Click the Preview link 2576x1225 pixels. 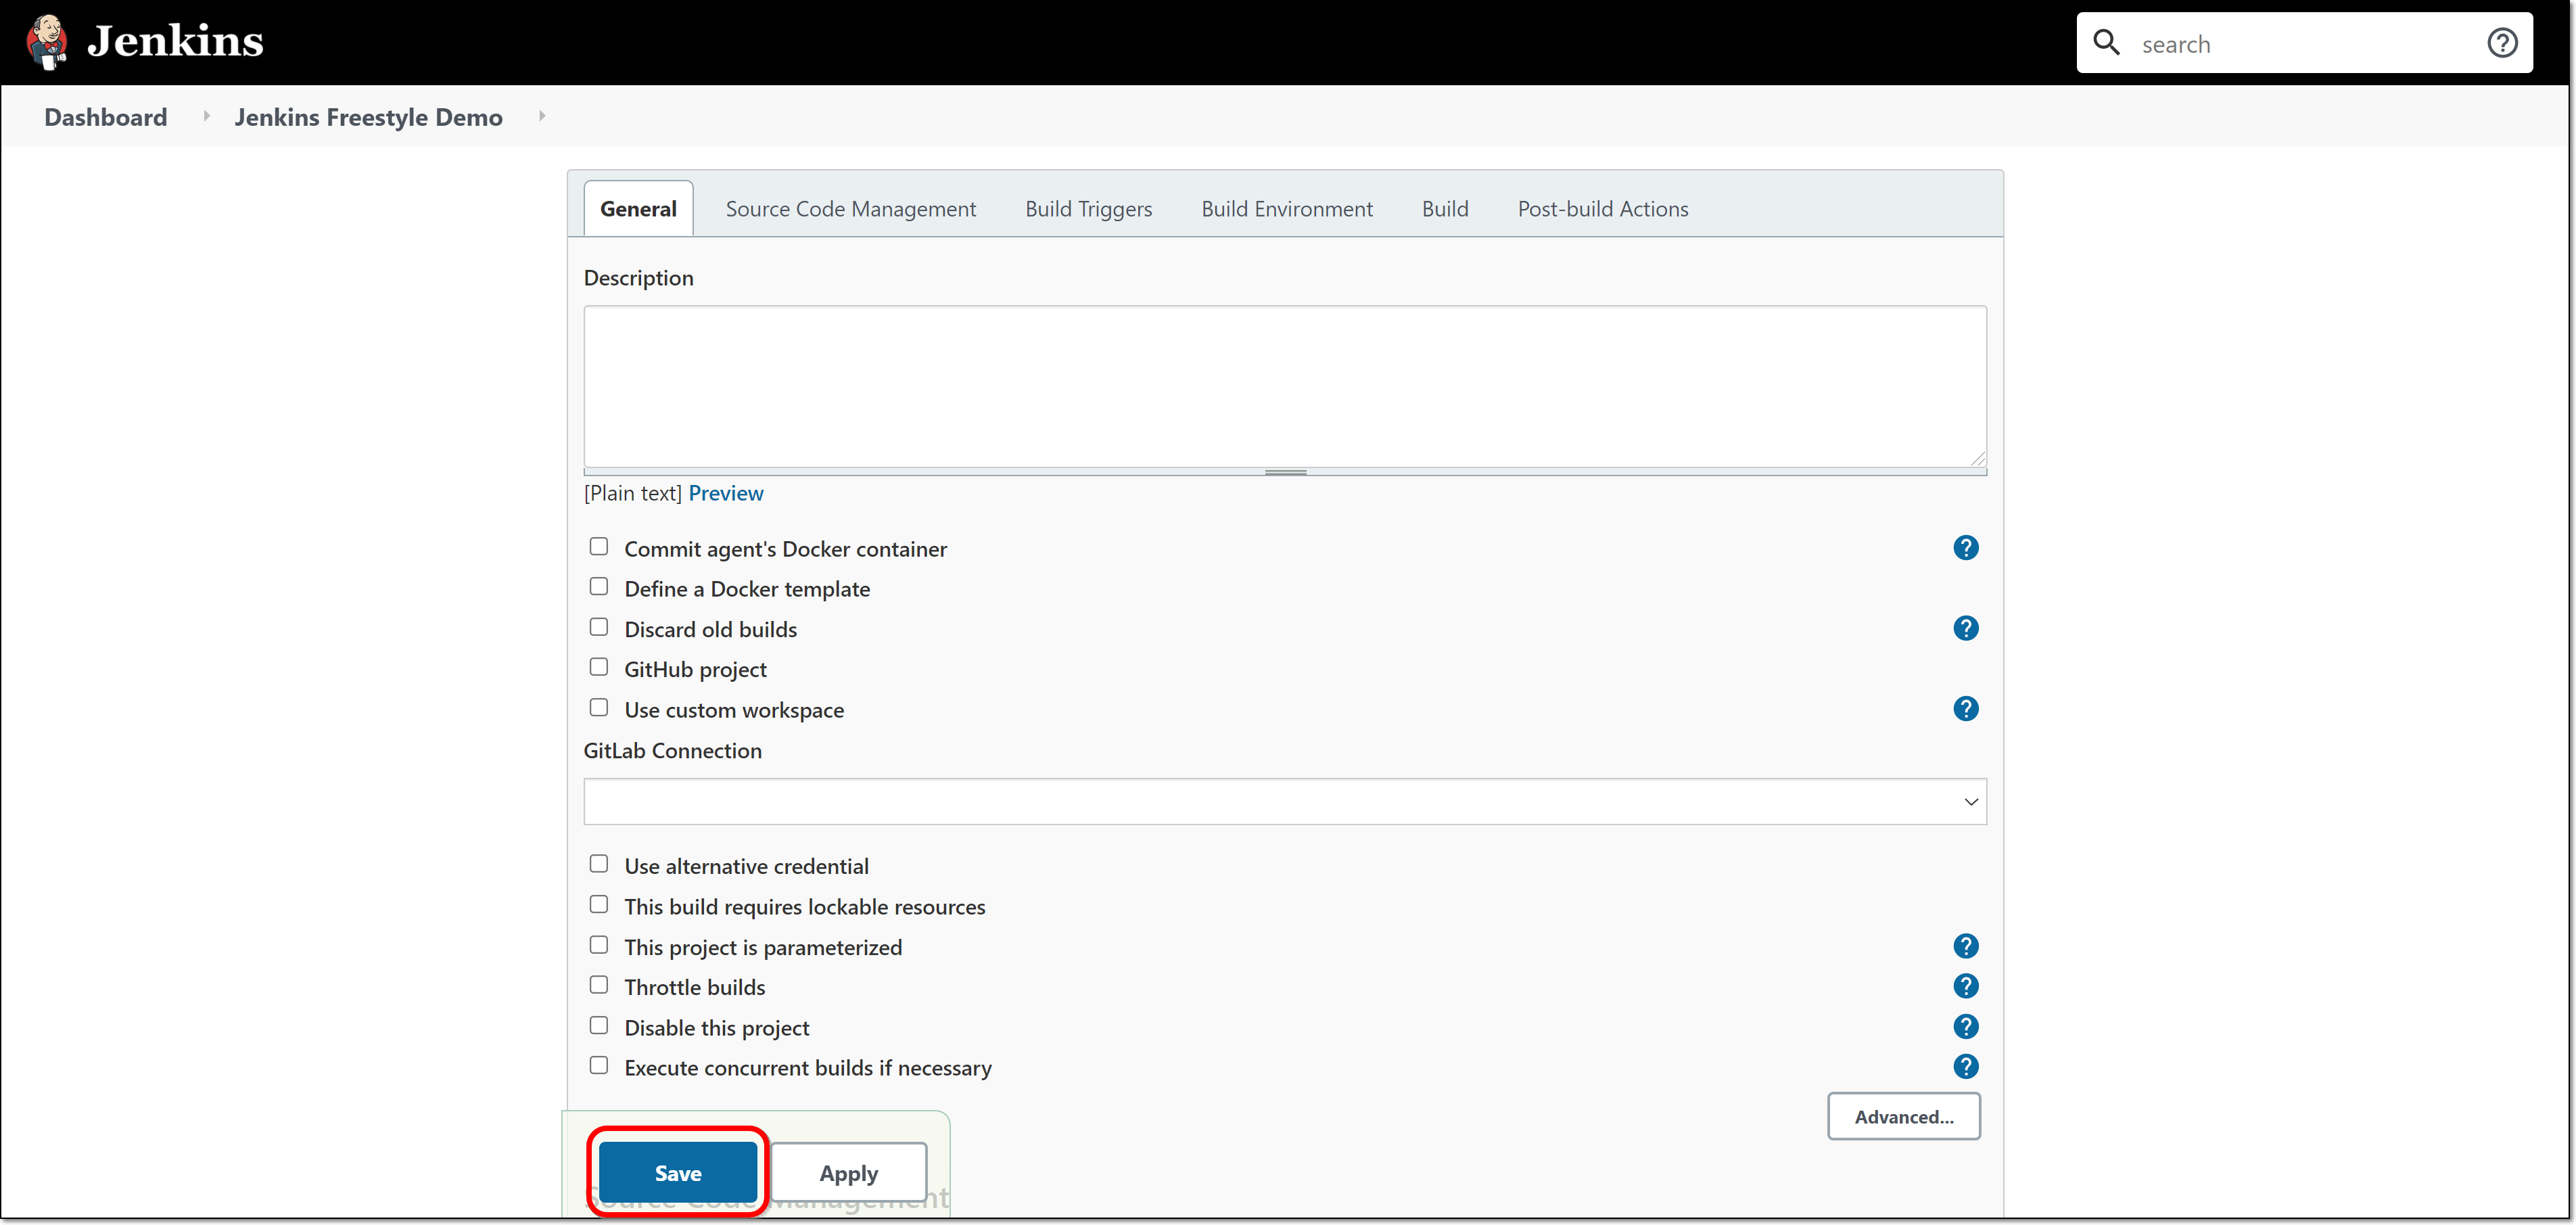(725, 493)
